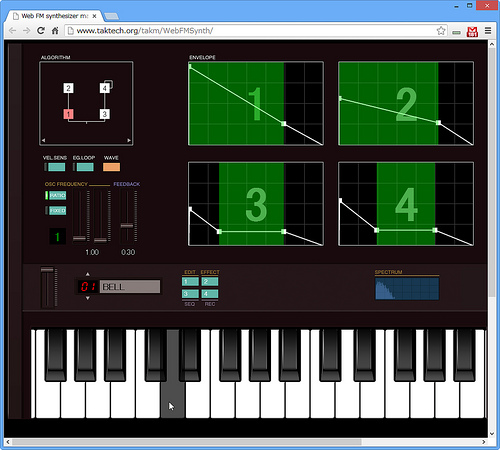
Task: Open Chrome hamburger menu
Action: (488, 31)
